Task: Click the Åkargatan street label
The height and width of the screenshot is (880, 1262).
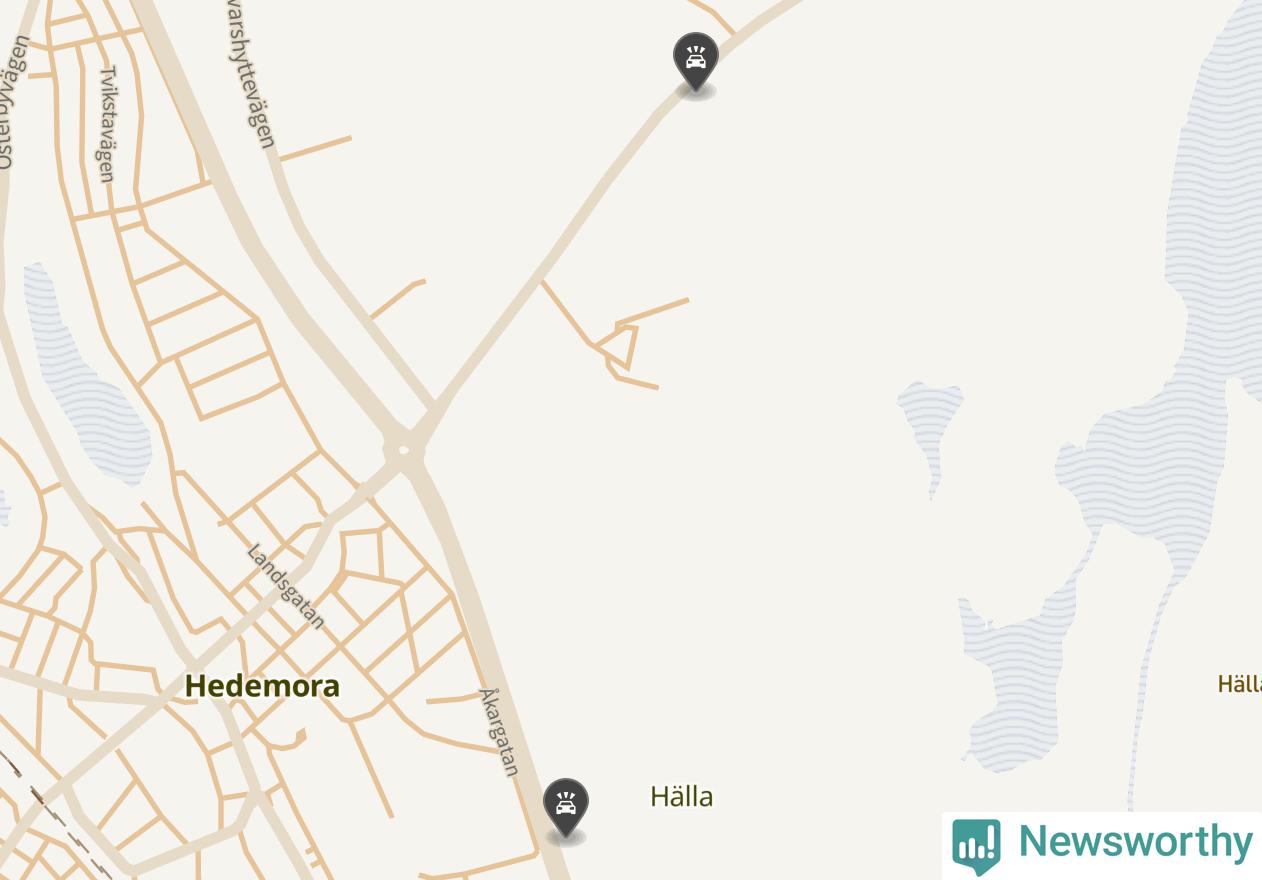Action: pyautogui.click(x=500, y=732)
